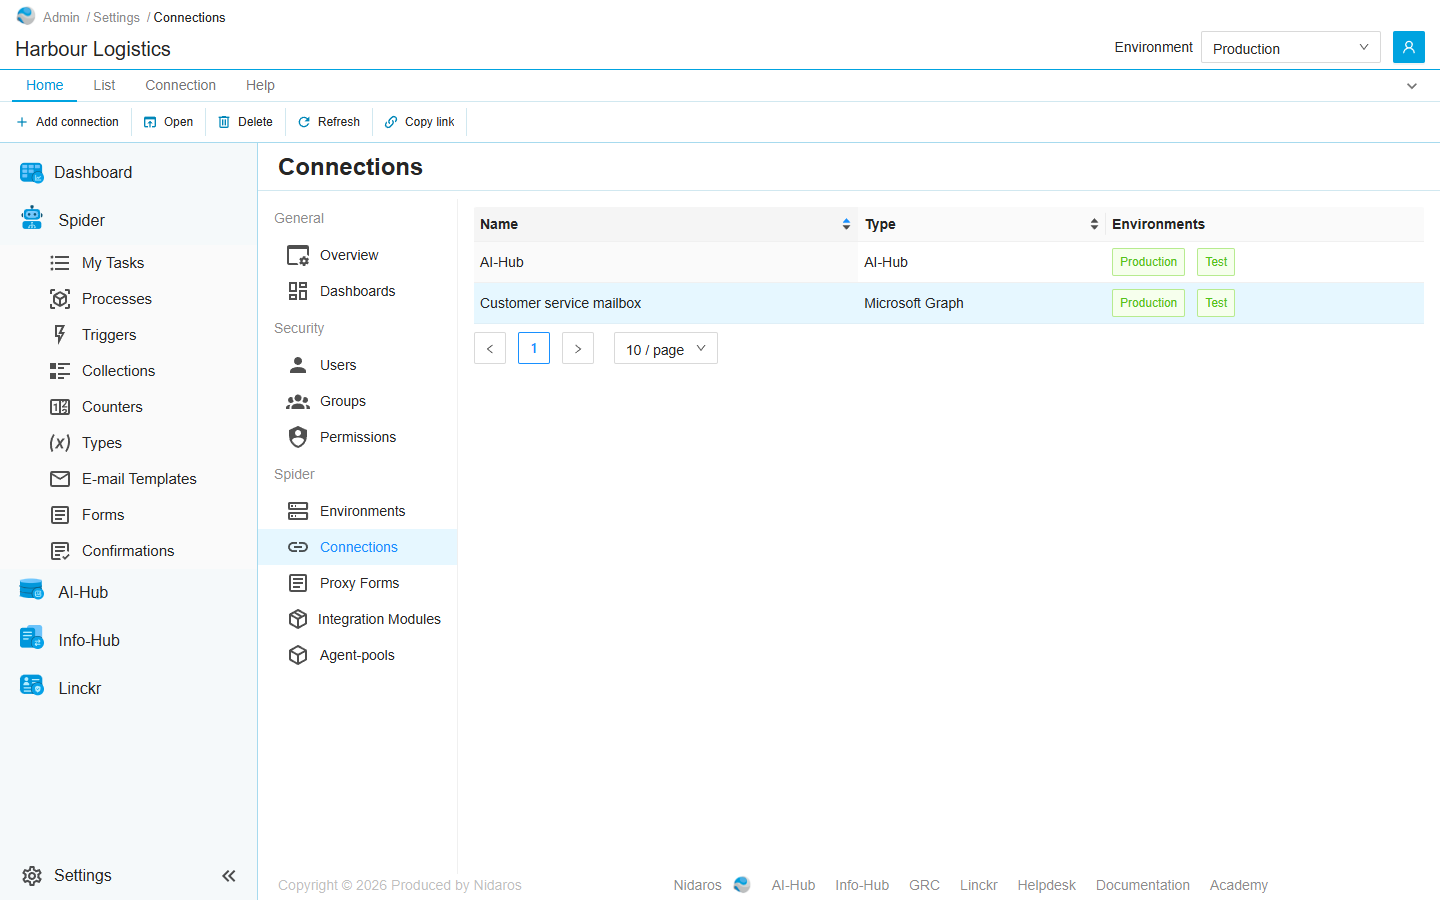This screenshot has width=1440, height=900.
Task: Click the Settings gear icon
Action: (32, 876)
